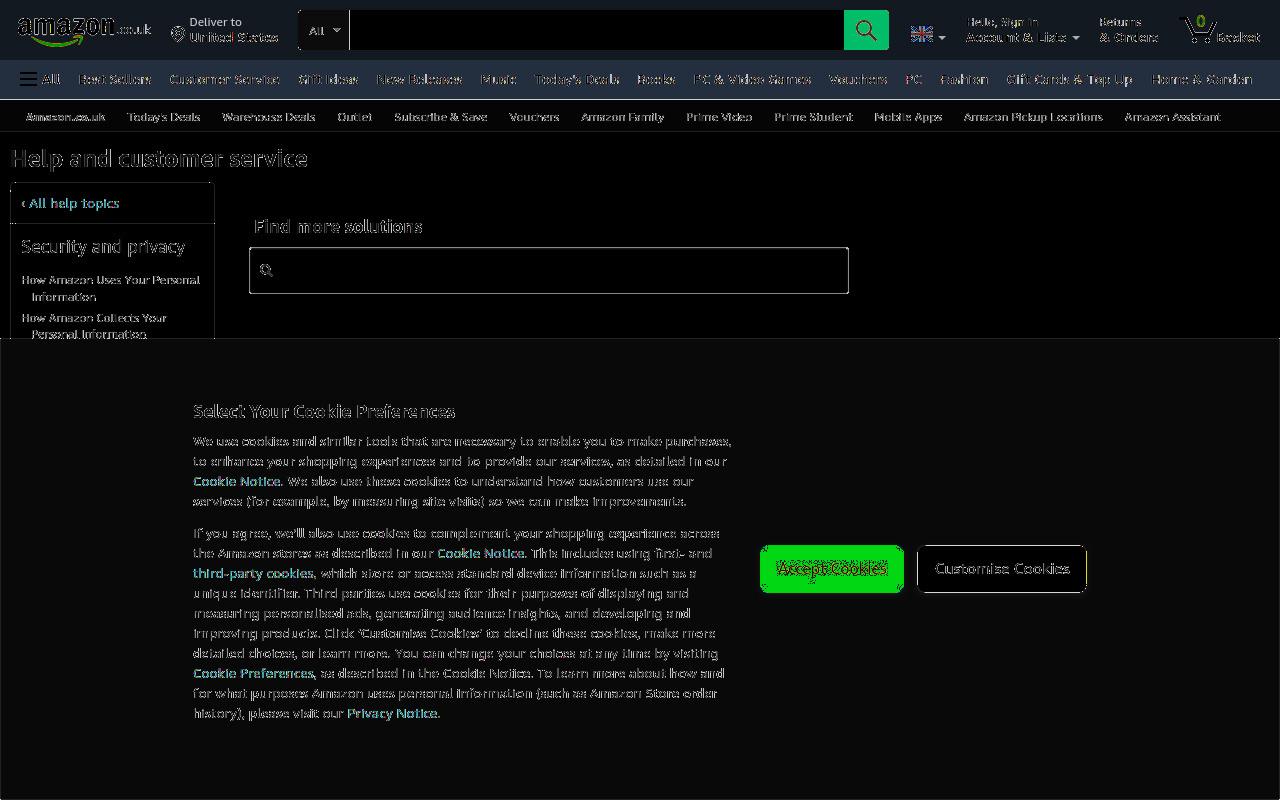Open the second Cookie Notice link
Viewport: 1280px width, 800px height.
point(481,553)
